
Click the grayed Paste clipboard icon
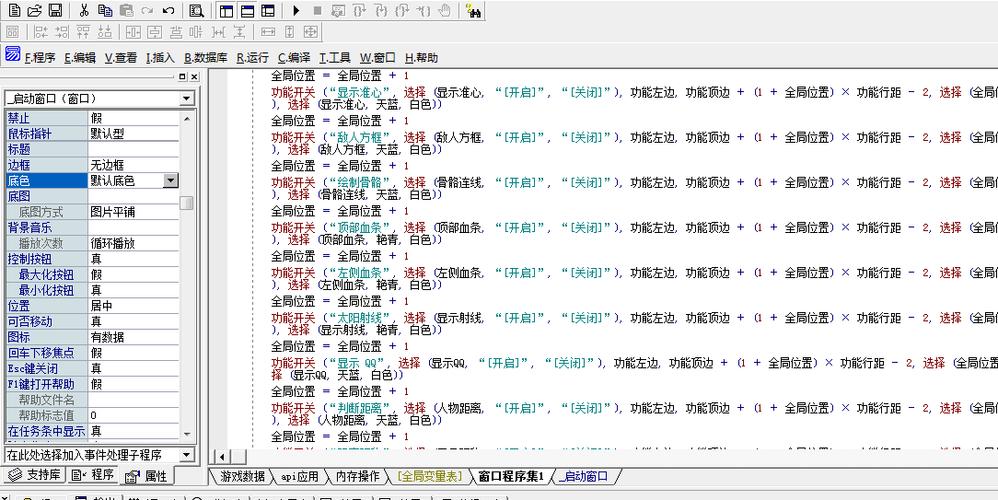126,11
